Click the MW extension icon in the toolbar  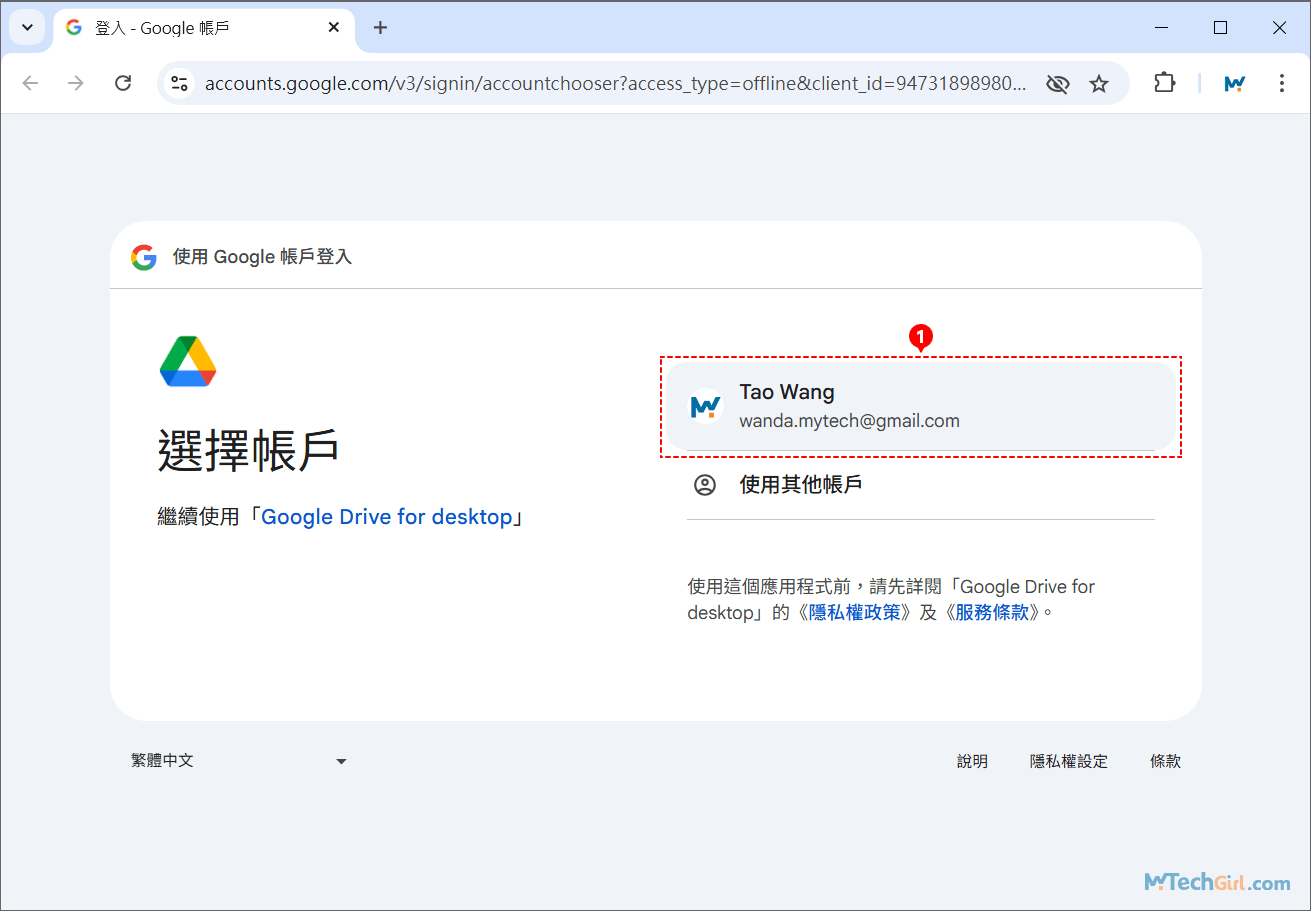pyautogui.click(x=1234, y=83)
